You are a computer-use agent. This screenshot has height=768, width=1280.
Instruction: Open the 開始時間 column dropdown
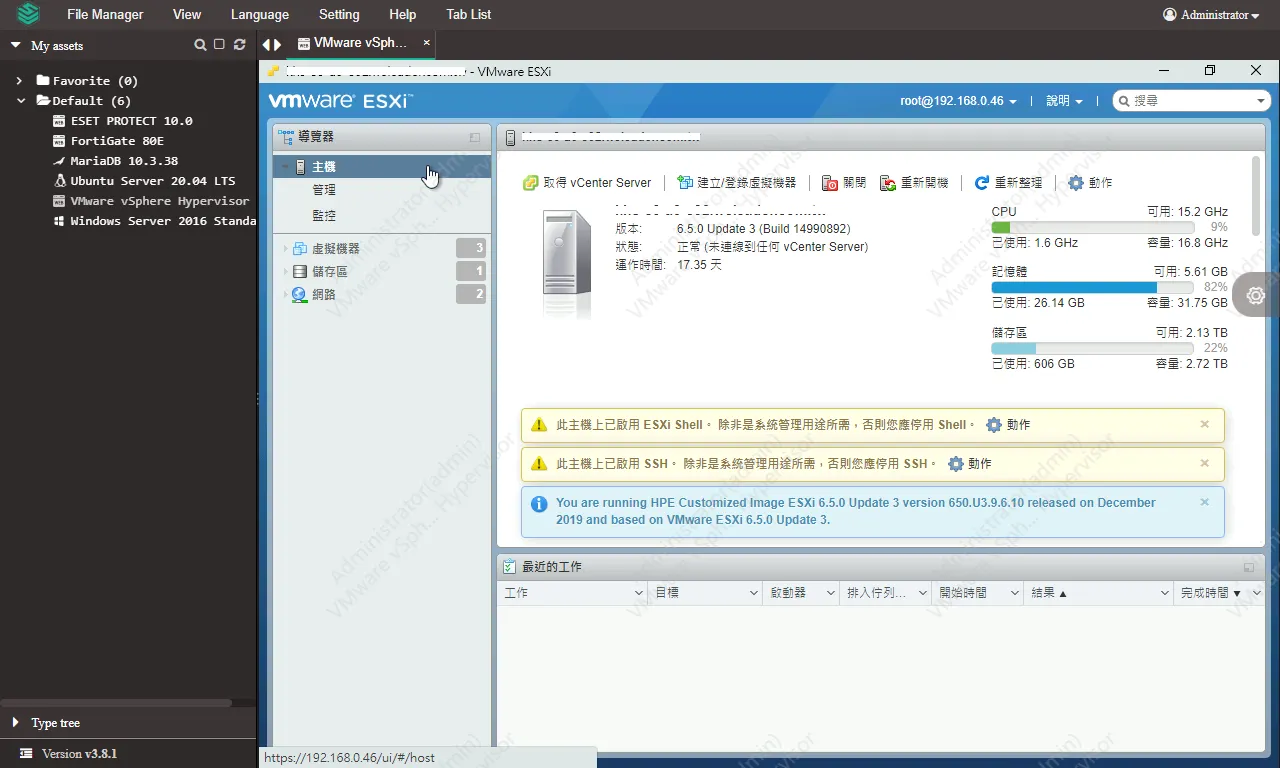coord(1013,593)
